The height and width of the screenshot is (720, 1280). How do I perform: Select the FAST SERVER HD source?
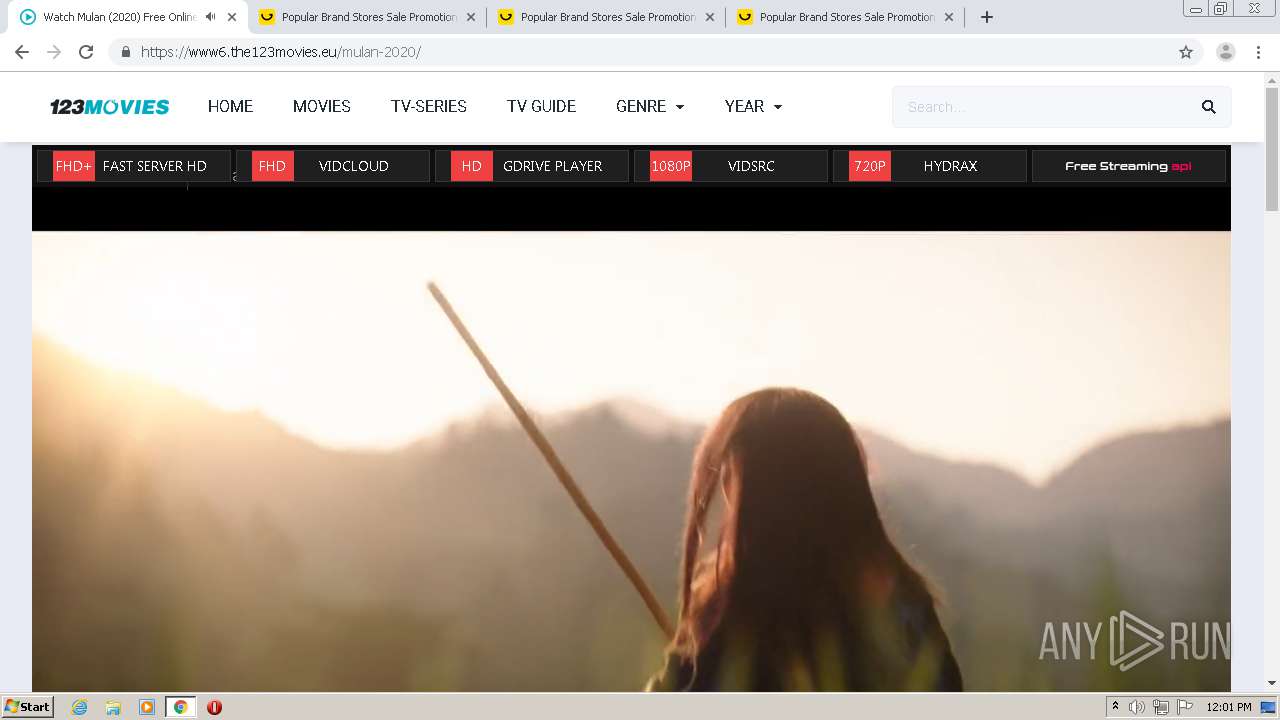pyautogui.click(x=134, y=166)
